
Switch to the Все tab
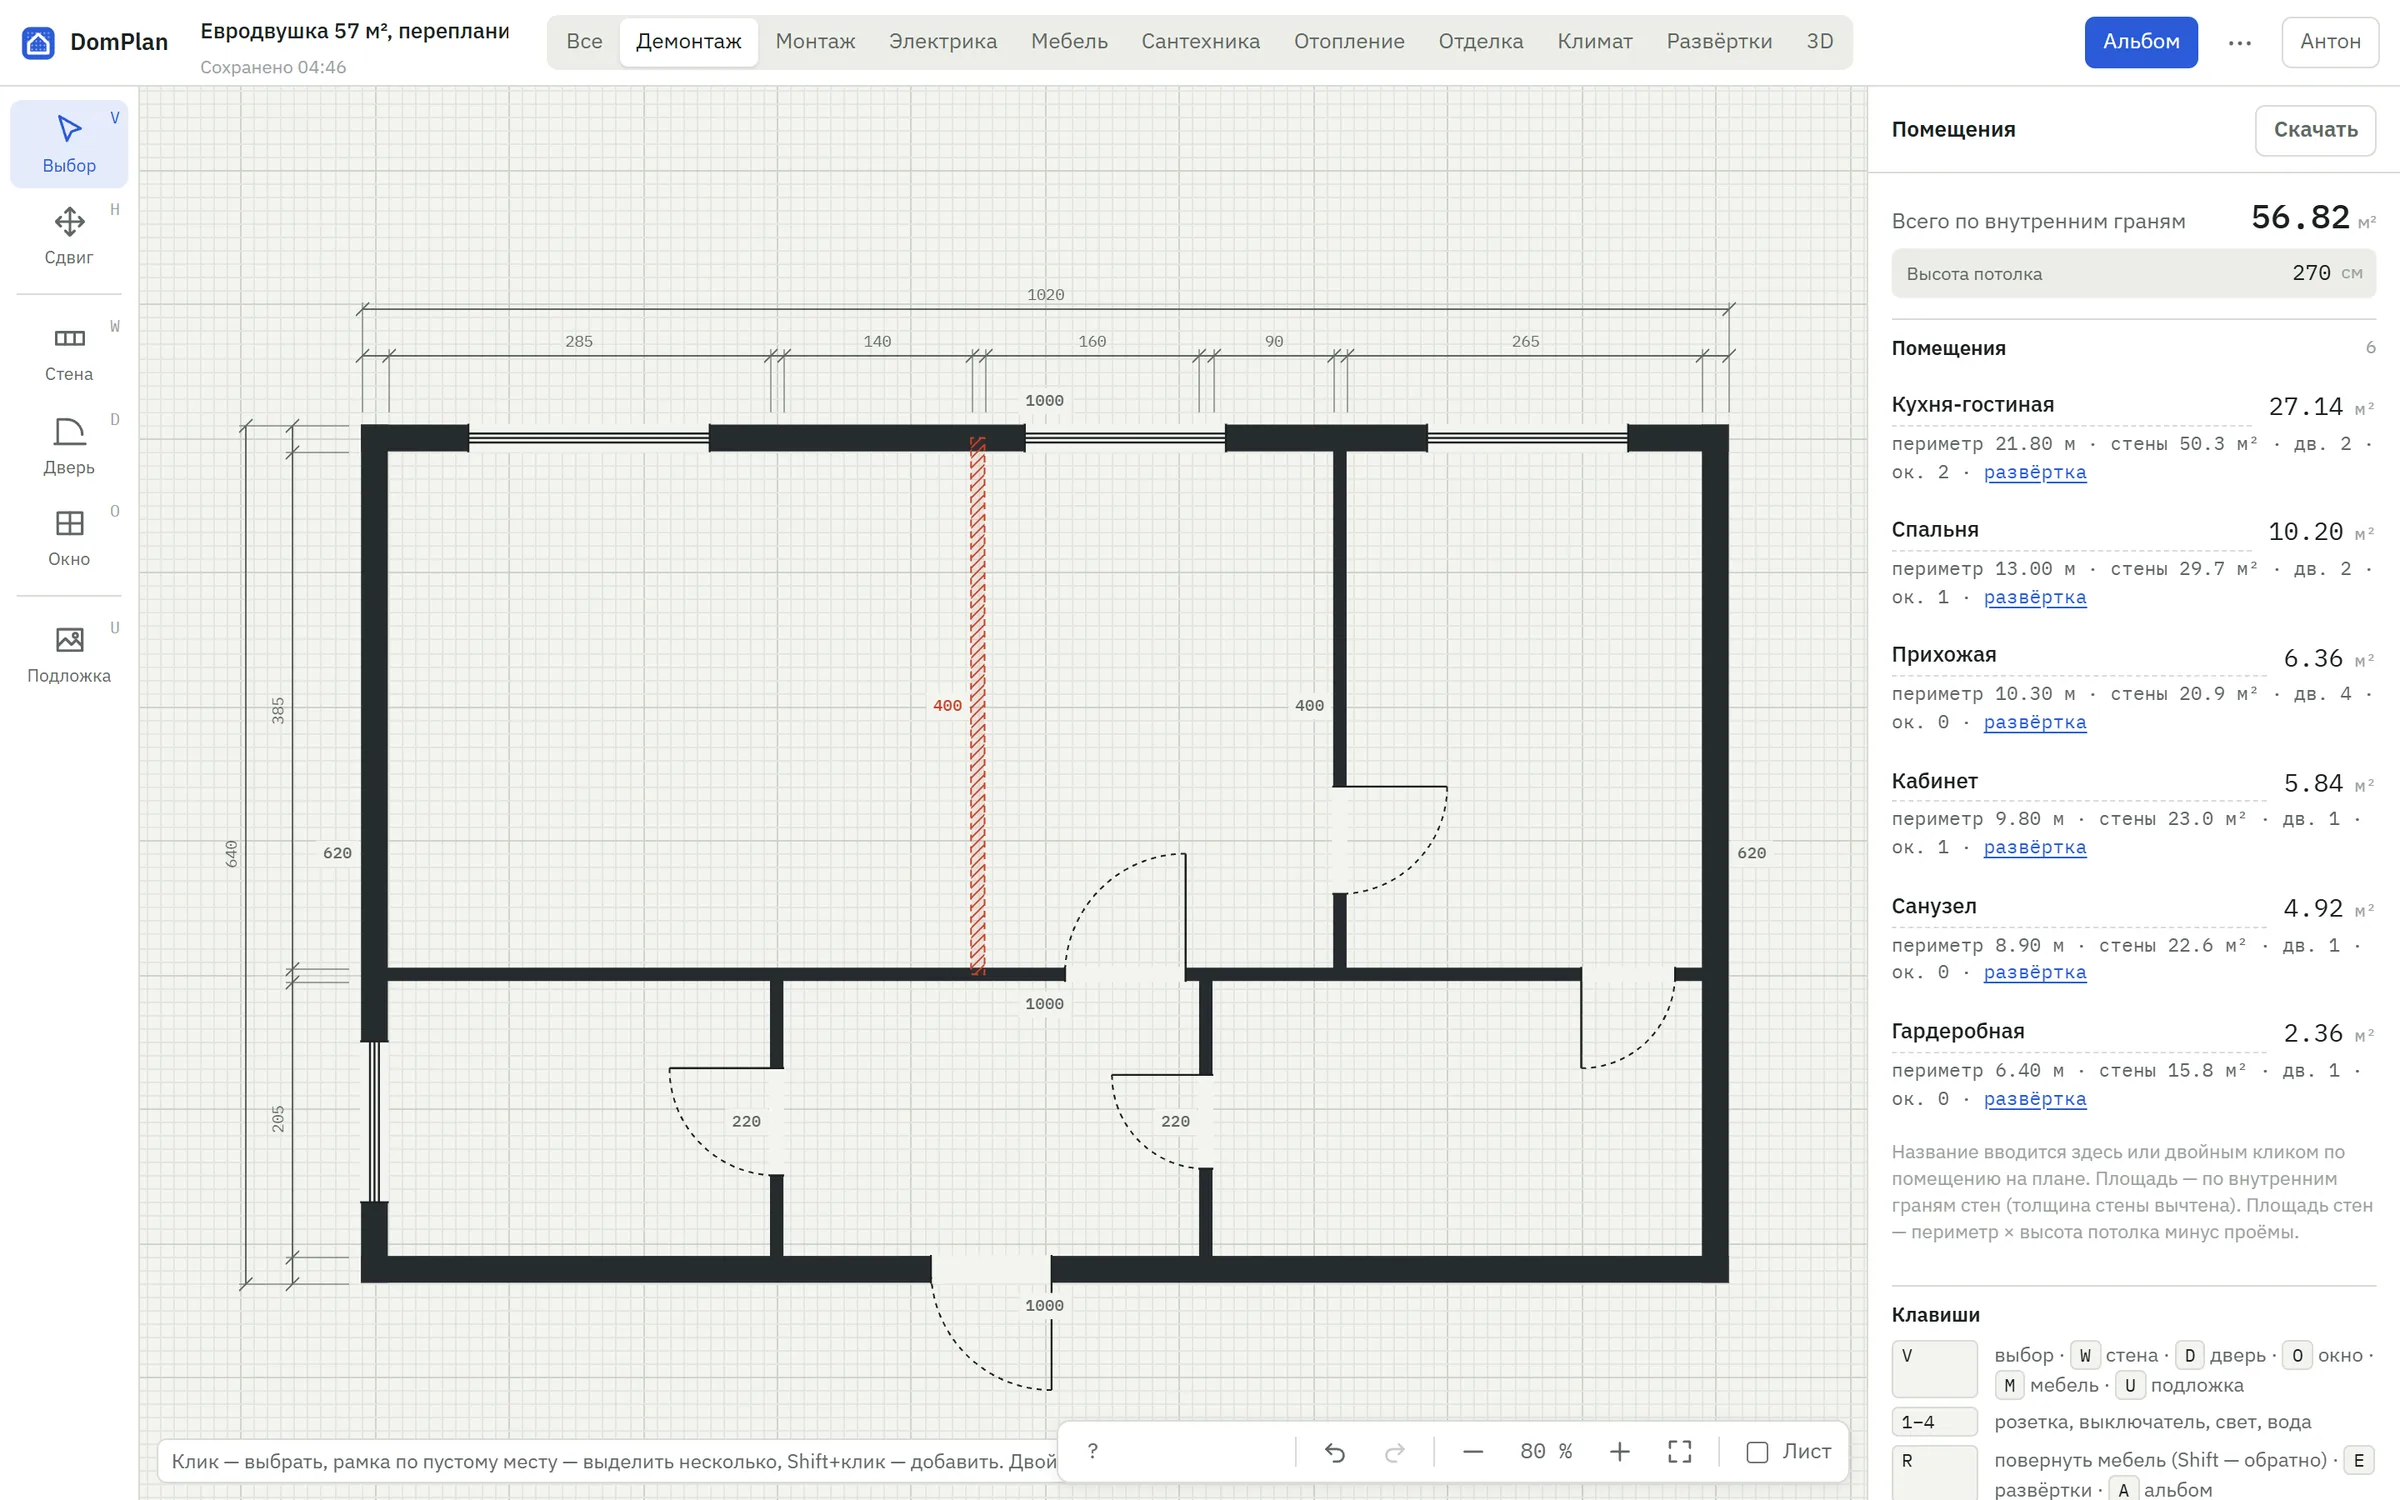584,42
